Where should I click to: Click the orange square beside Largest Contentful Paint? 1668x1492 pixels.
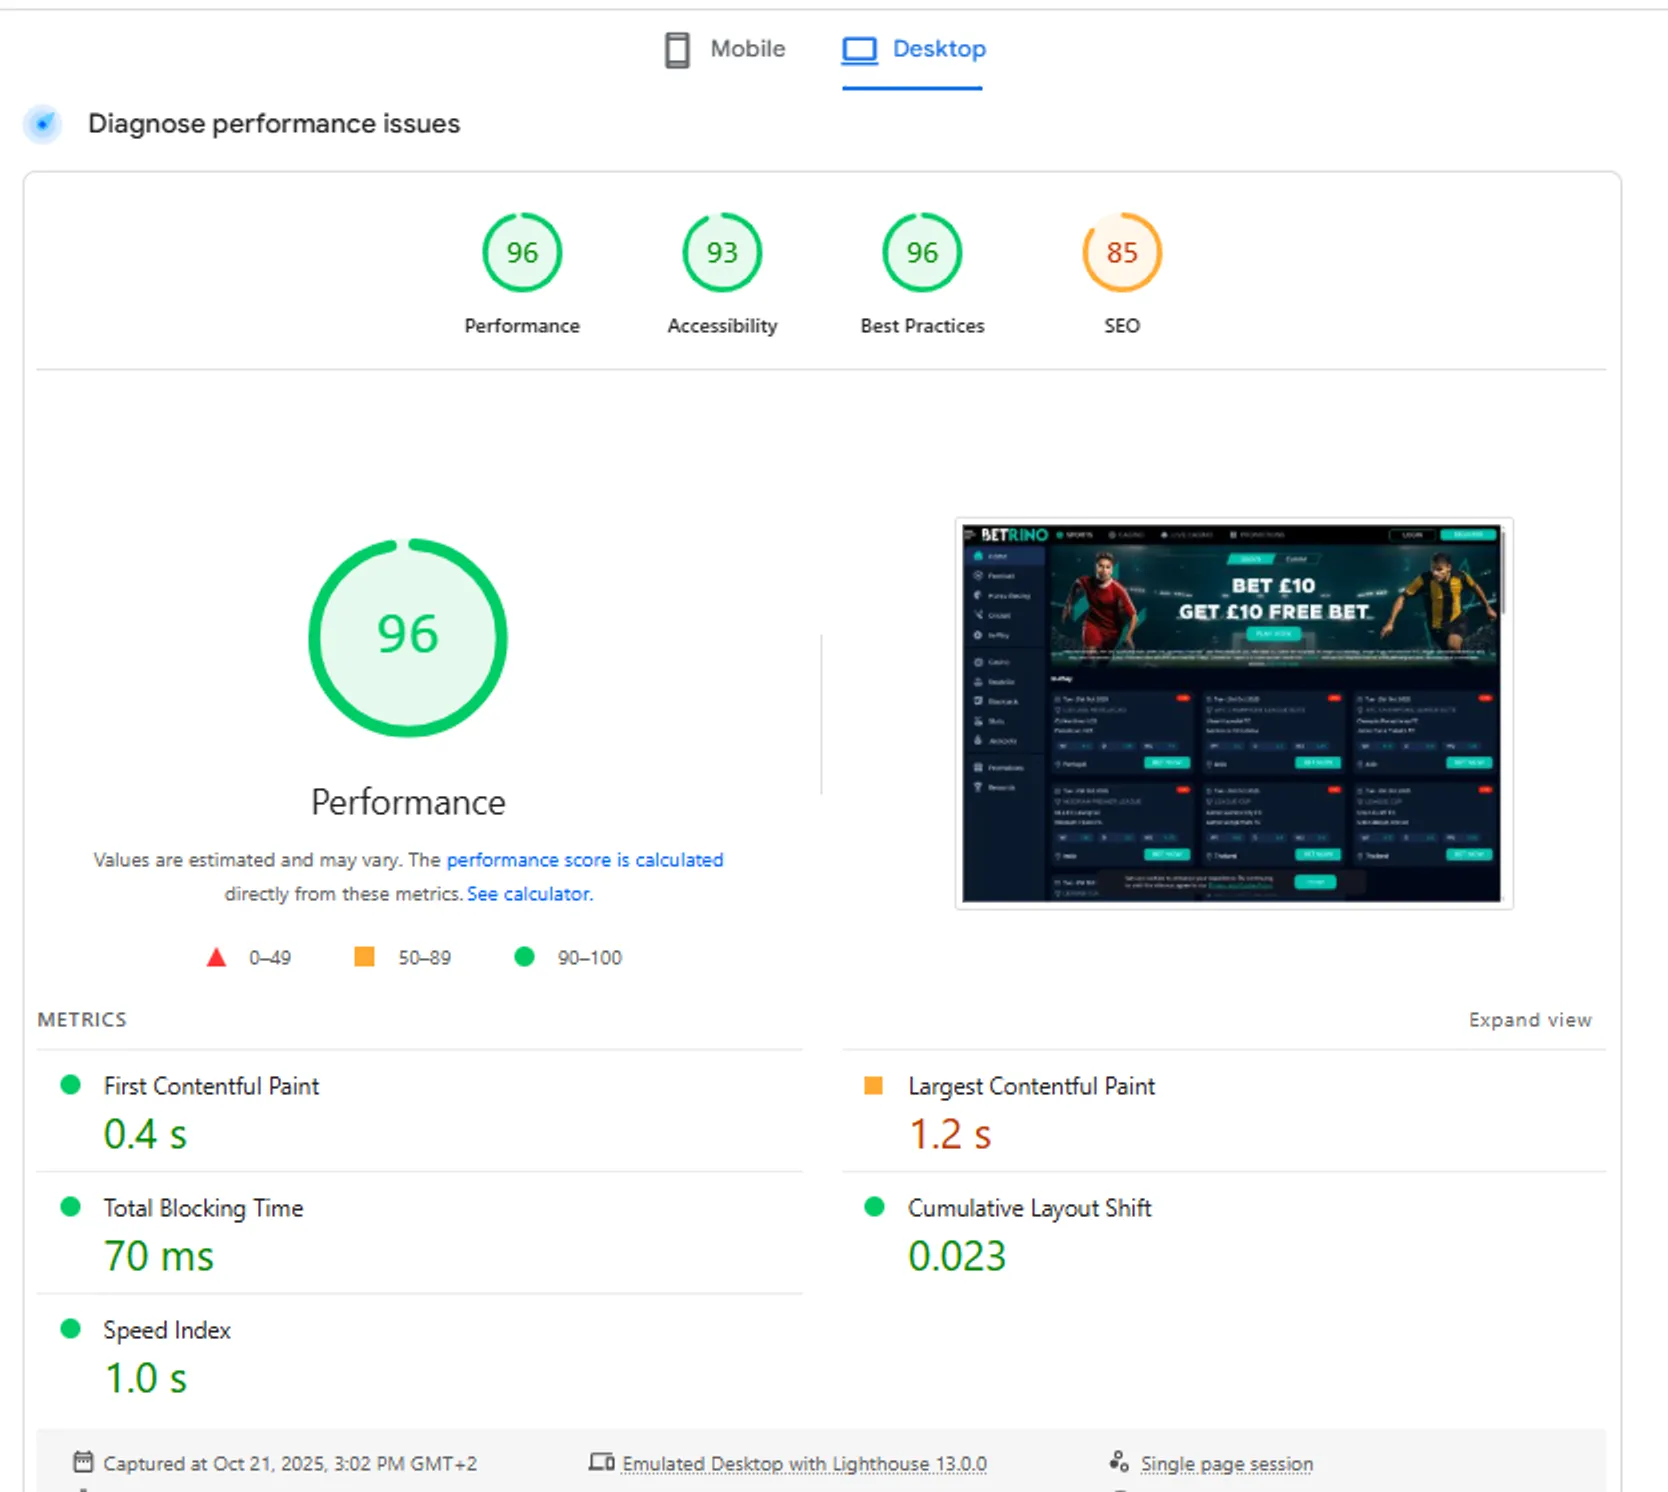tap(875, 1084)
